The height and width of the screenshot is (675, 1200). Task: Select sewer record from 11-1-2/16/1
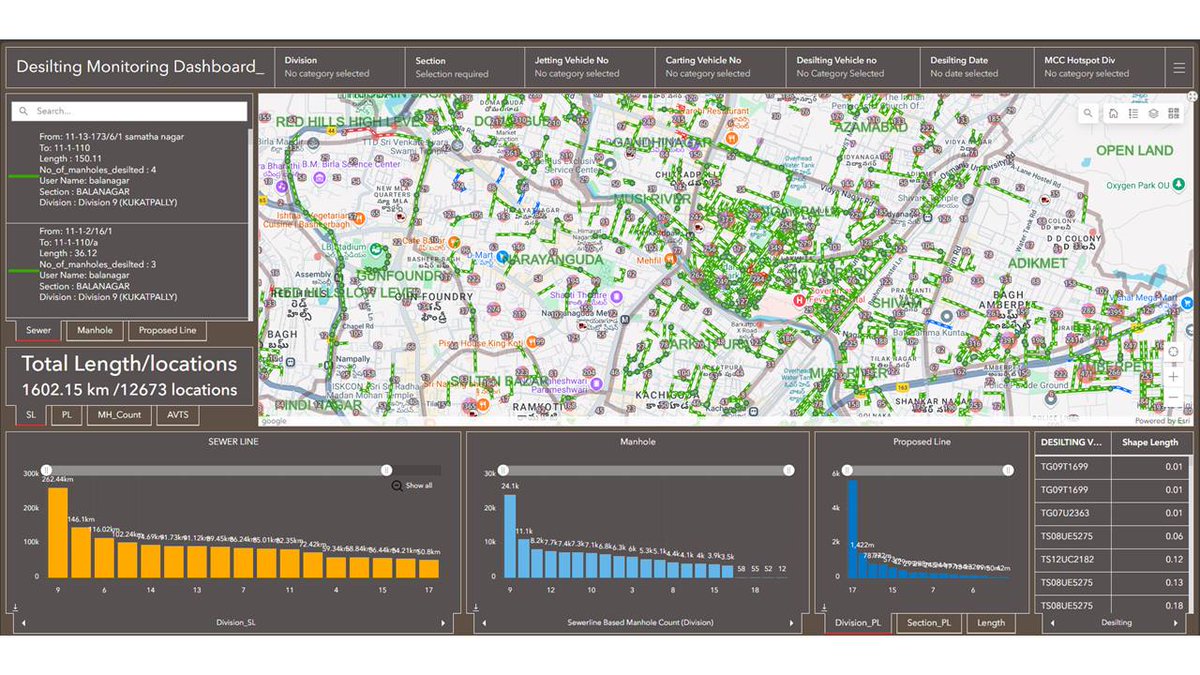tap(127, 264)
